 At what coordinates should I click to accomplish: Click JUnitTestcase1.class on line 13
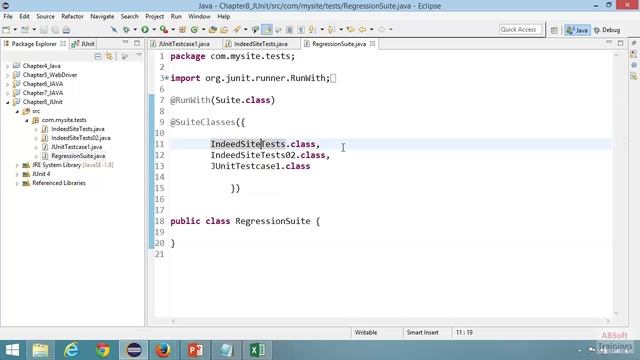pos(260,166)
